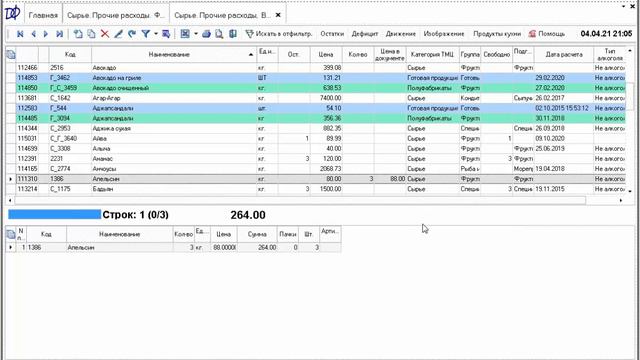Switch to the 'Главная' tab

coord(43,15)
